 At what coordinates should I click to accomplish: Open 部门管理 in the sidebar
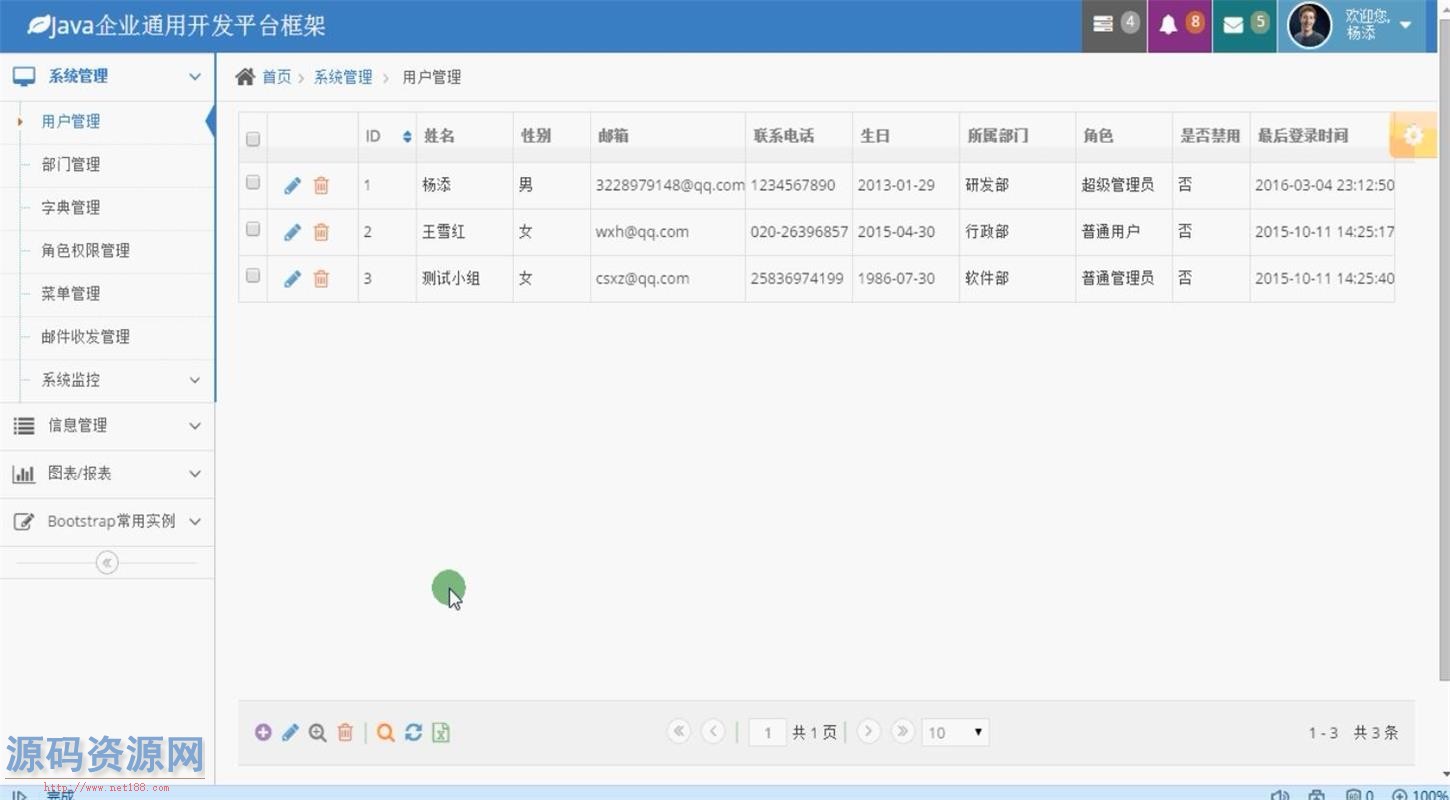71,164
